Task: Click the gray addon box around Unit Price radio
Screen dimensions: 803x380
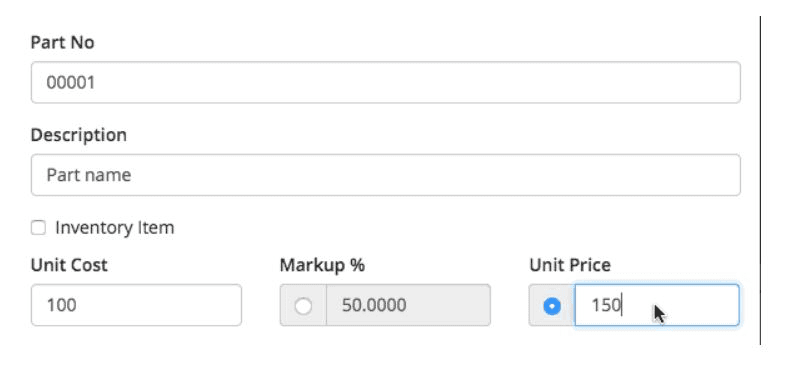Action: pos(552,305)
